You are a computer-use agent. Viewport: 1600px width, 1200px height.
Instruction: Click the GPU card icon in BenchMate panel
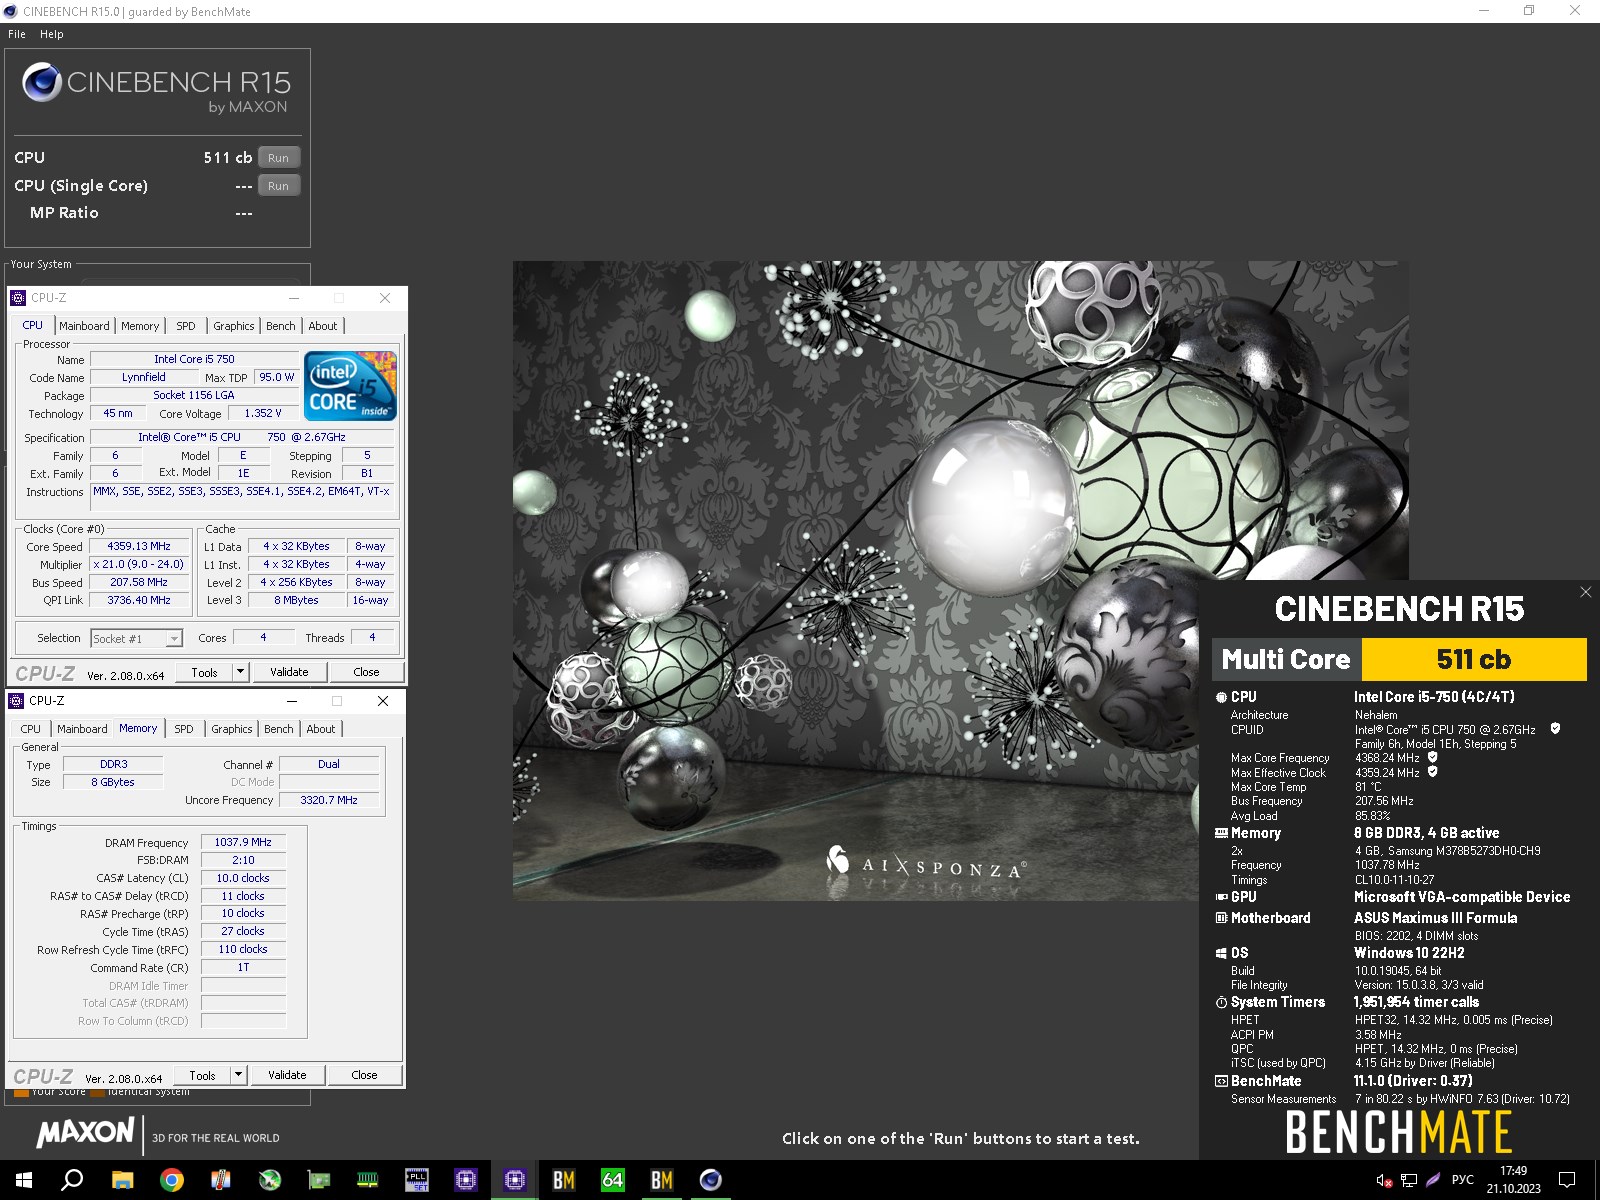(x=1221, y=897)
